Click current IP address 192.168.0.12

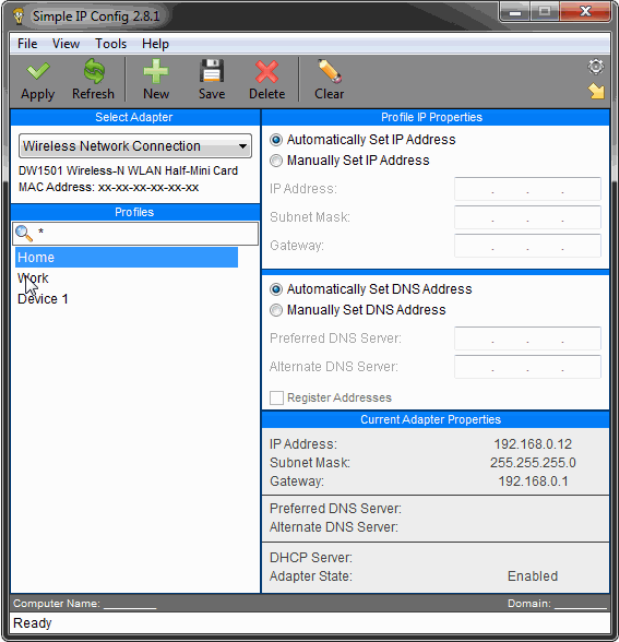tap(533, 444)
